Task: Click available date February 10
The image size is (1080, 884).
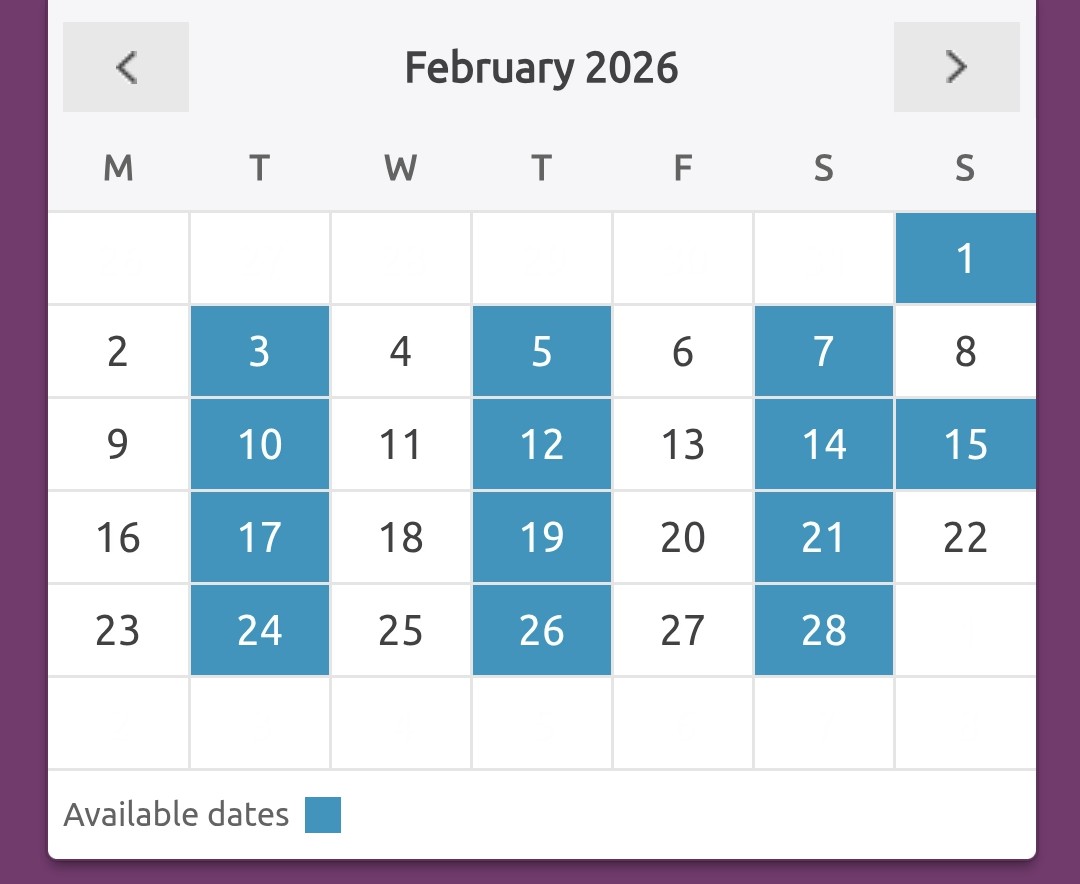Action: pos(260,445)
